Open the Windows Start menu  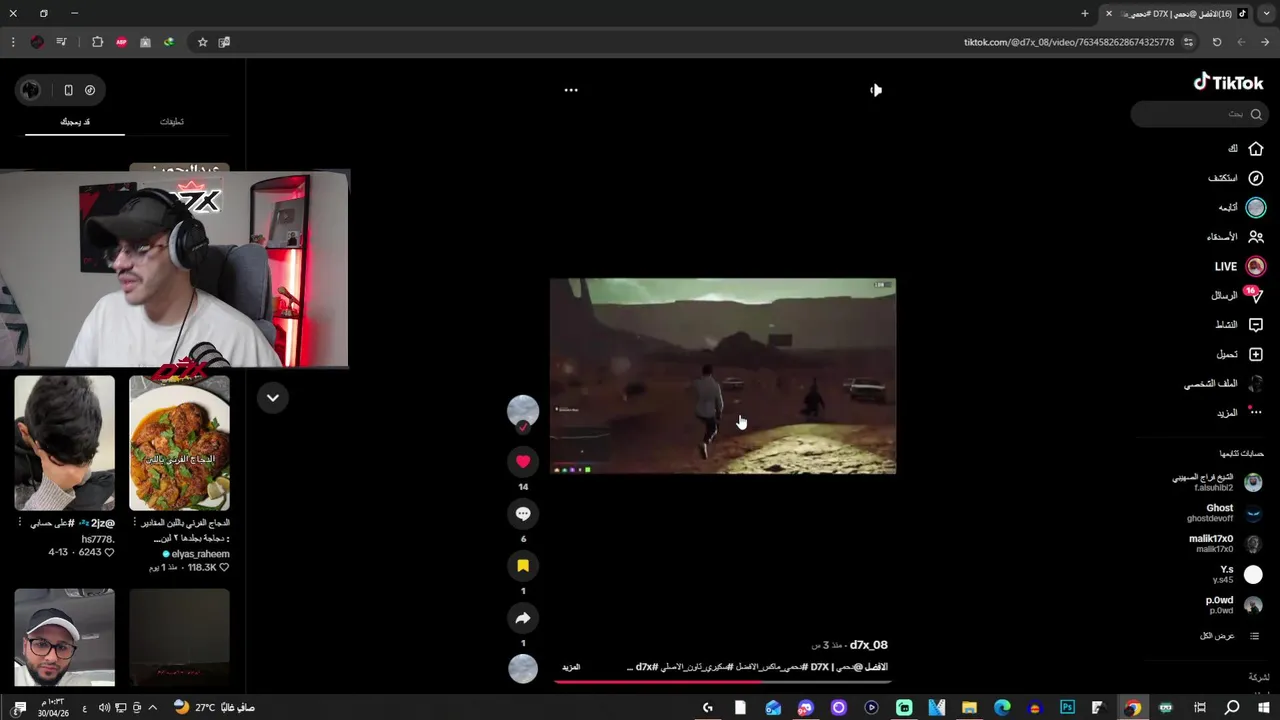click(x=1264, y=708)
